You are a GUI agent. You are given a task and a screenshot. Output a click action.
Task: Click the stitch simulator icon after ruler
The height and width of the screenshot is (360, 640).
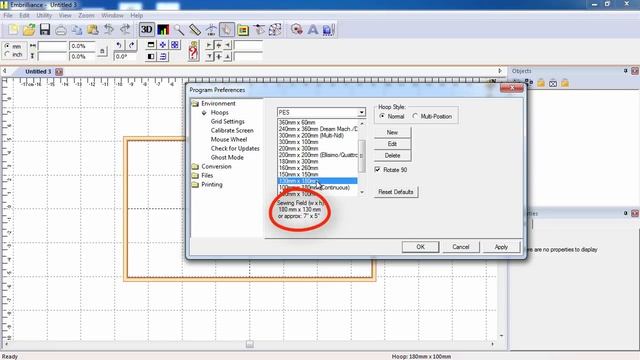pos(211,29)
